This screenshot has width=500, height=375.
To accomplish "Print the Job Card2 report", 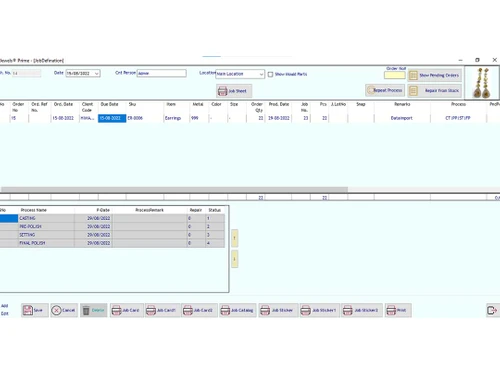I will [199, 310].
